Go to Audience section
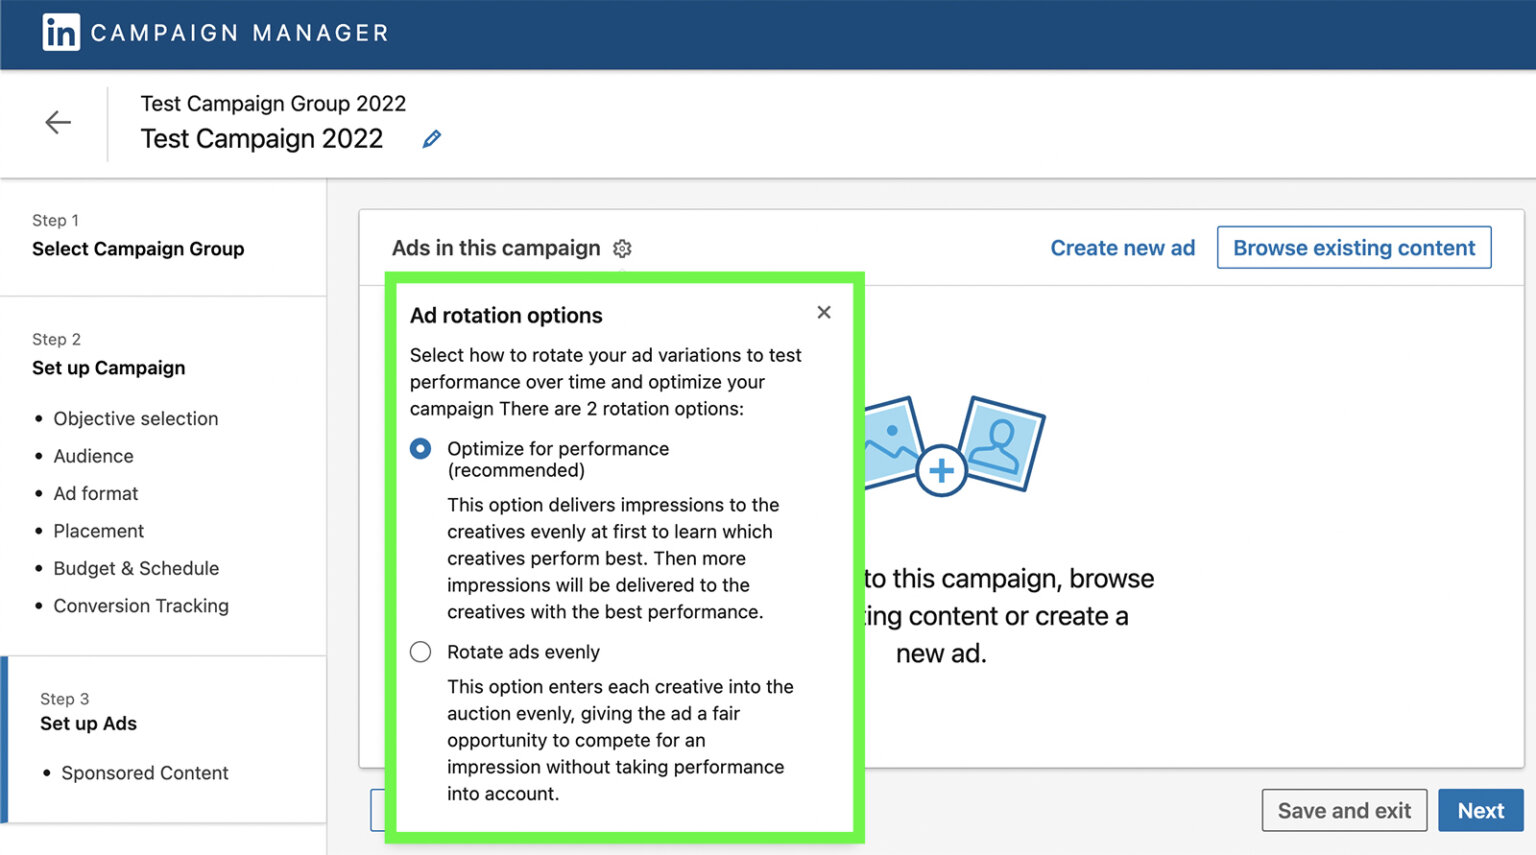 [x=93, y=456]
